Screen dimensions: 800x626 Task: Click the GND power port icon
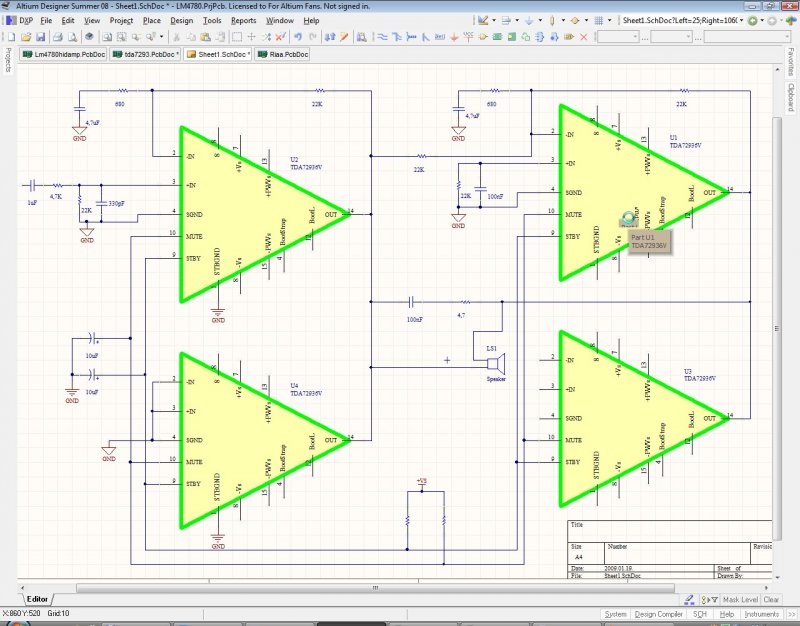[x=454, y=37]
